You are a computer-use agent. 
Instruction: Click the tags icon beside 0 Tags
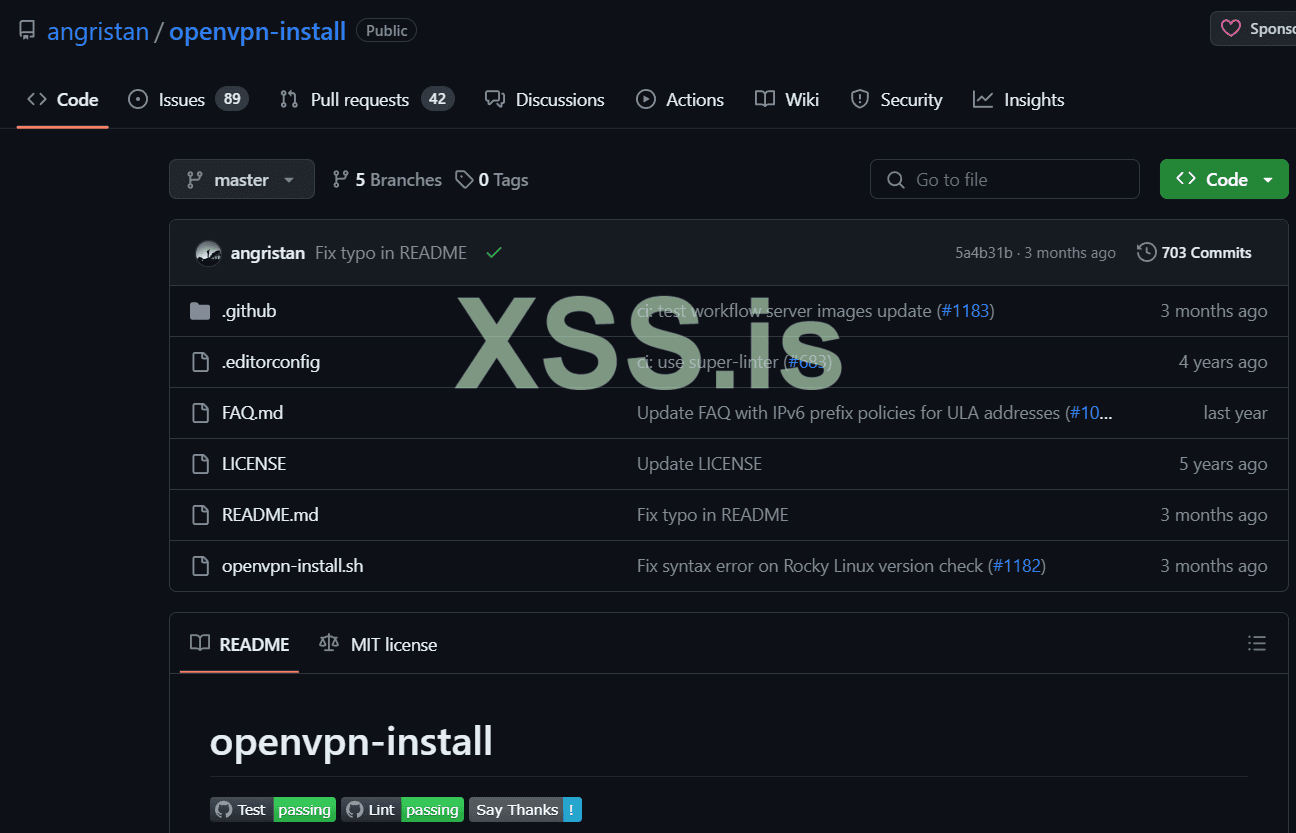click(464, 180)
